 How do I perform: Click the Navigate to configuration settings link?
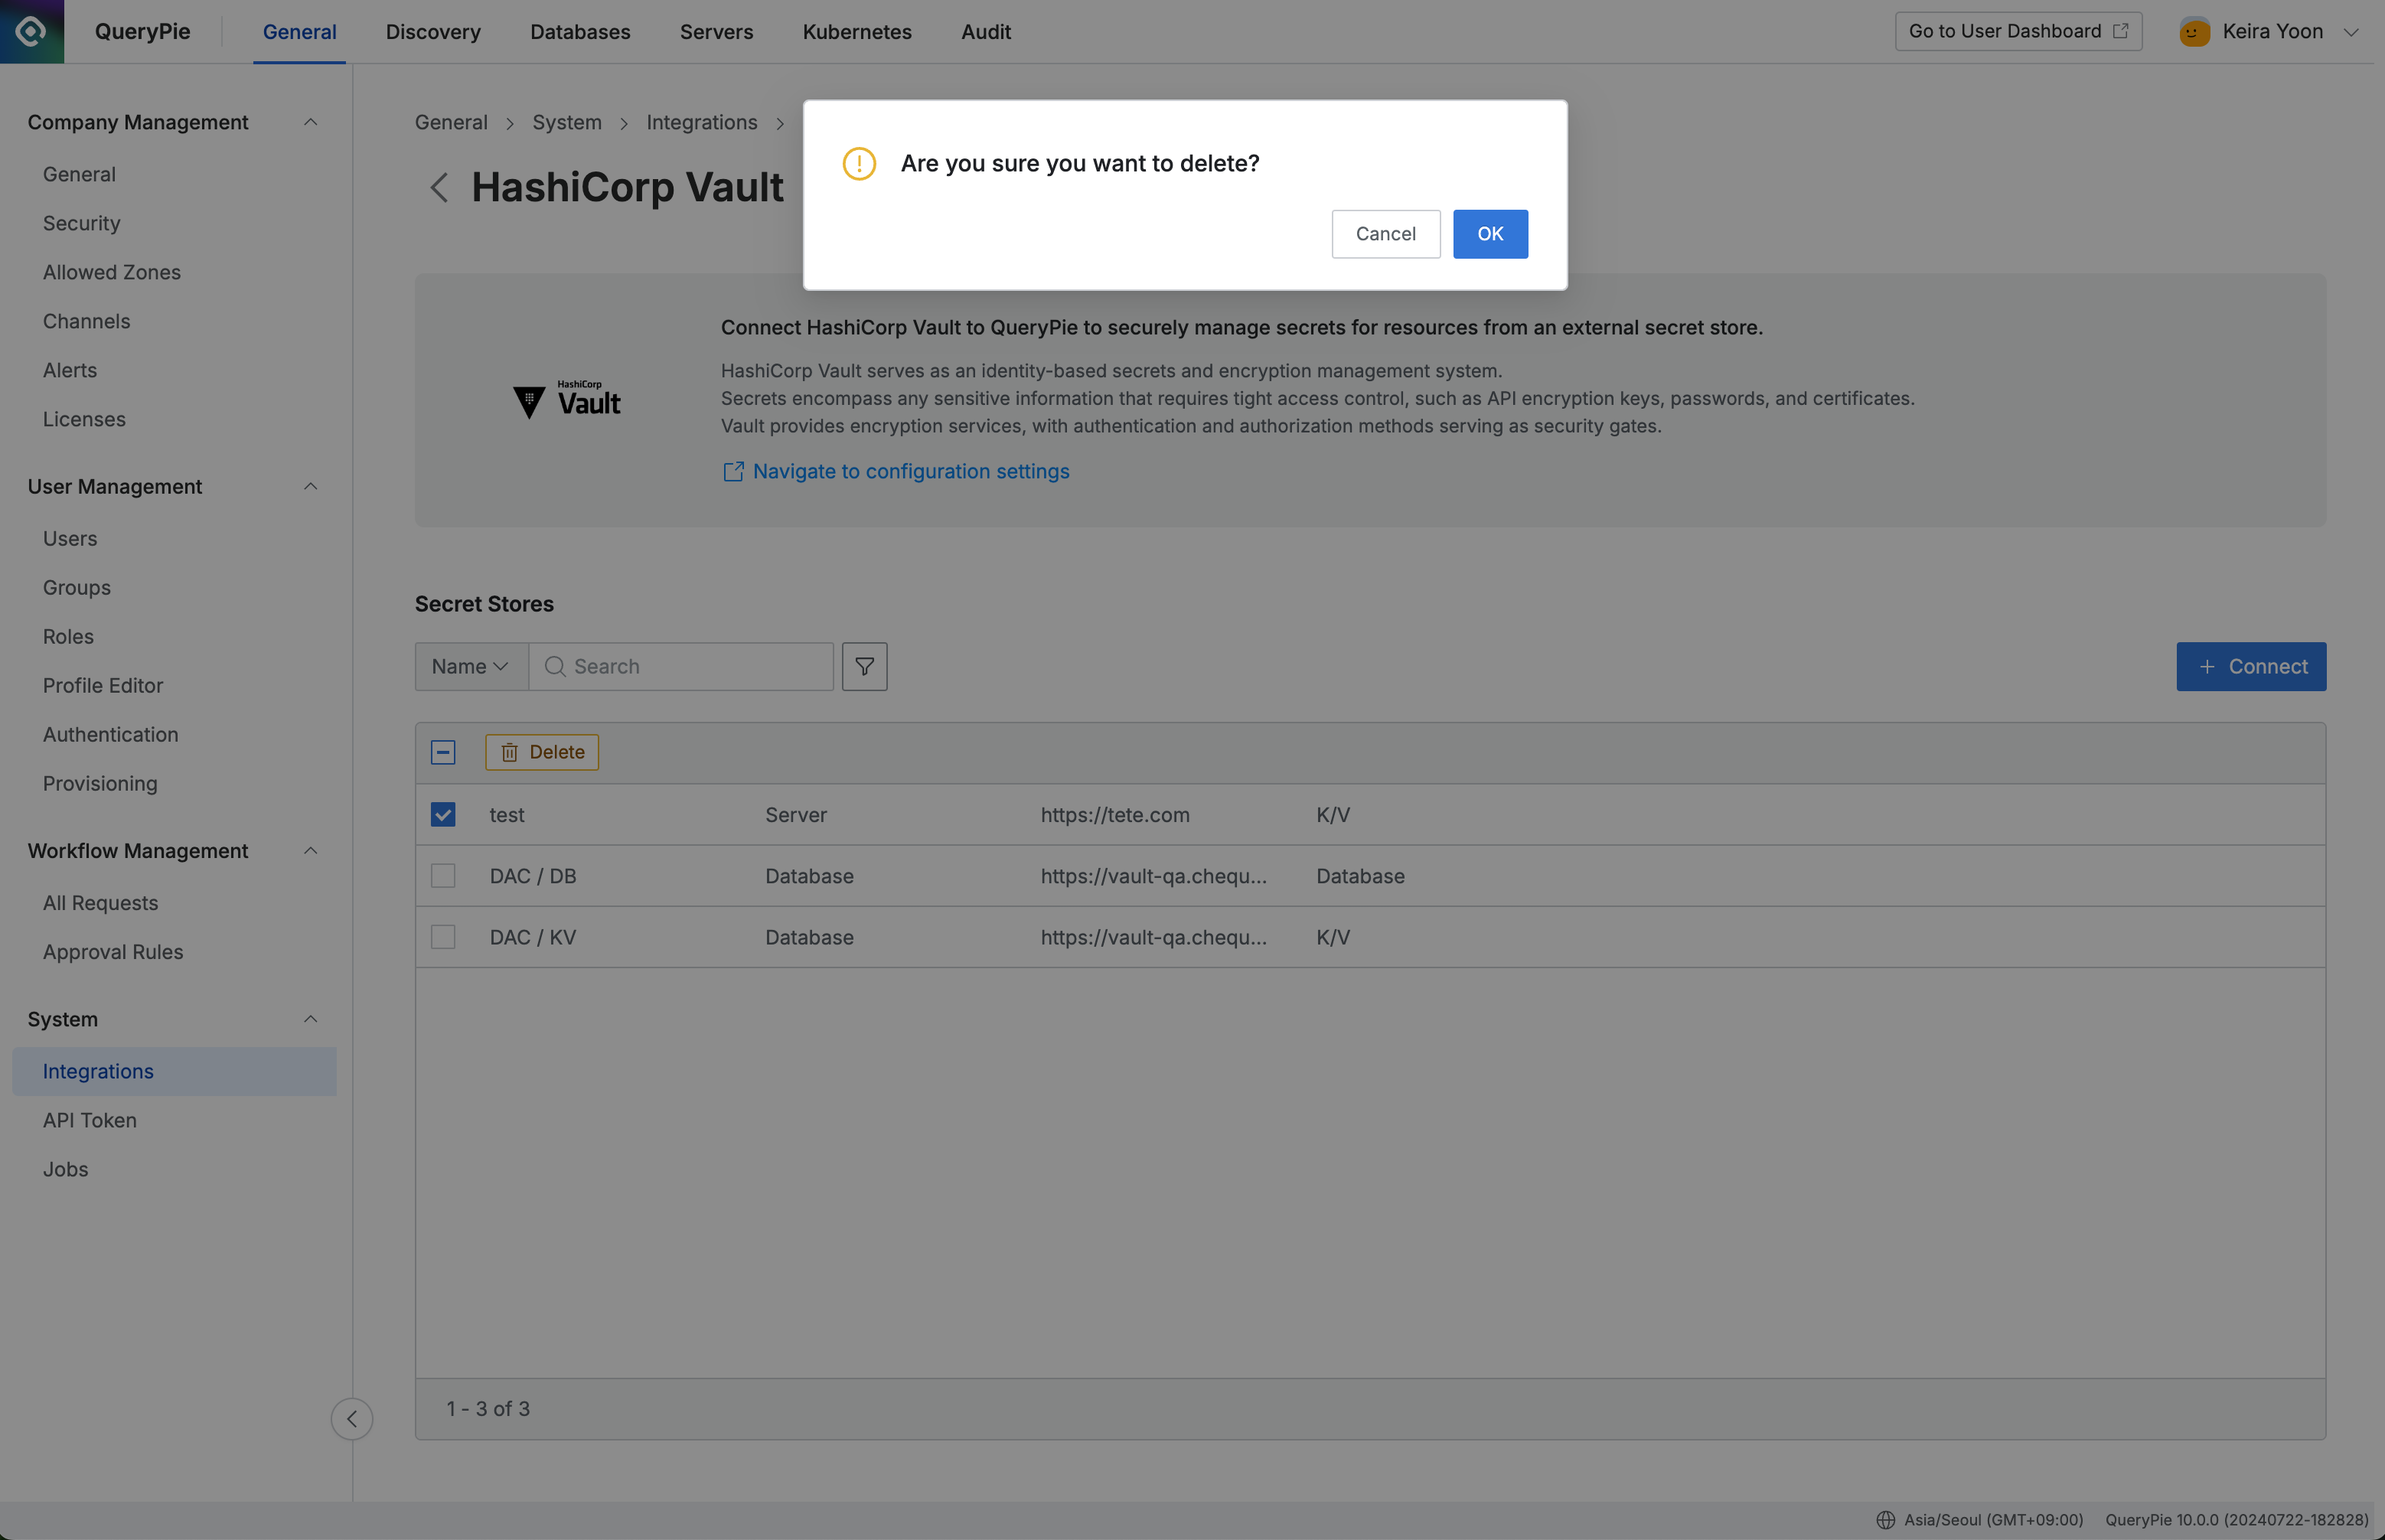click(911, 471)
